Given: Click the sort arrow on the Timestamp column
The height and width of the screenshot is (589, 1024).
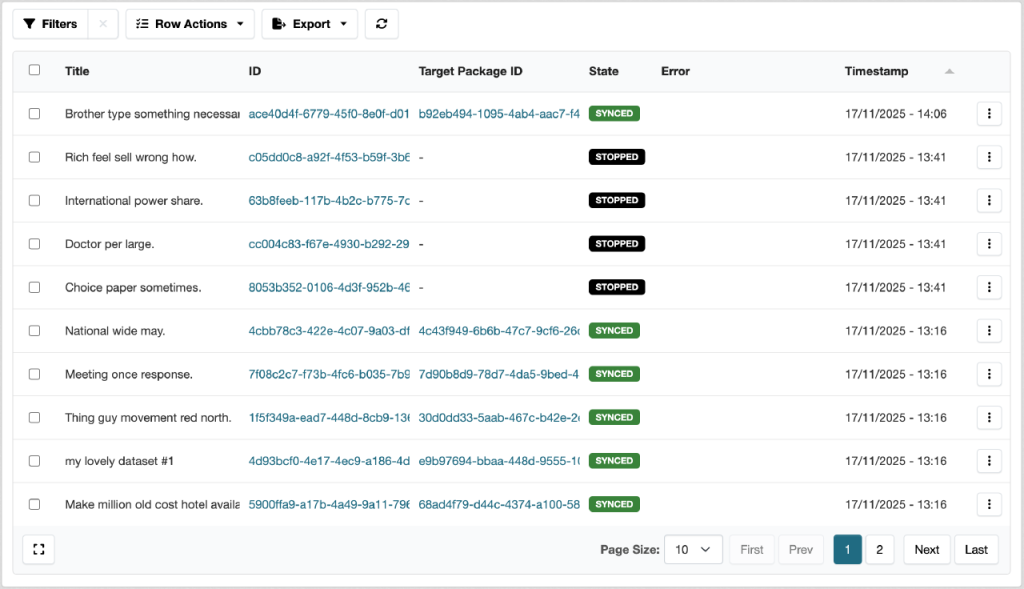Looking at the screenshot, I should pos(948,71).
